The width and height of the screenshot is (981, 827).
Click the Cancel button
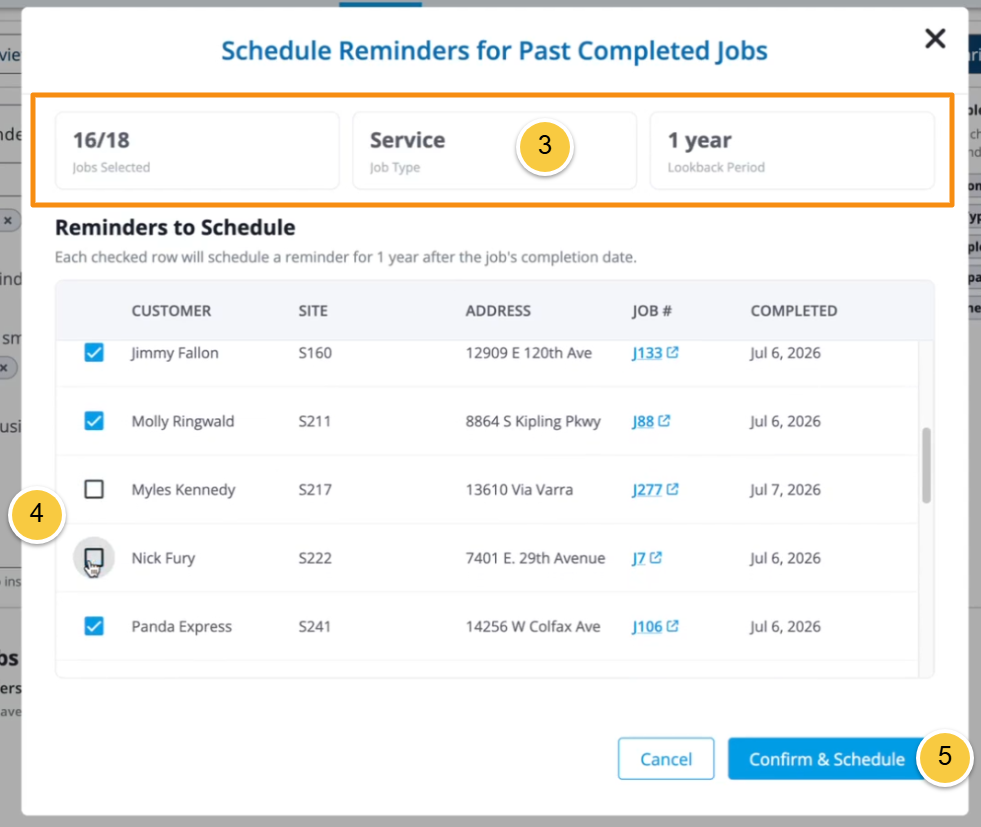(x=666, y=759)
